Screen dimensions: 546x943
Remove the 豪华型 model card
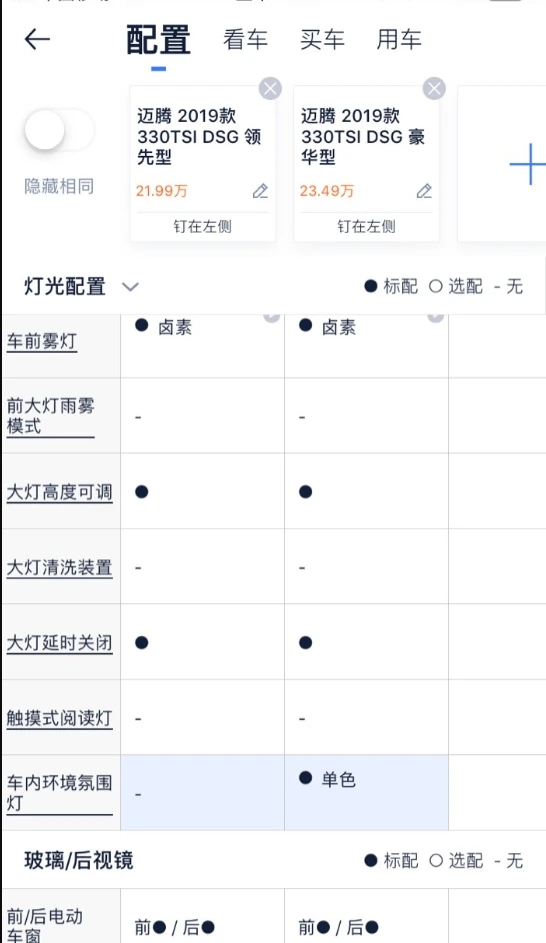[x=434, y=88]
